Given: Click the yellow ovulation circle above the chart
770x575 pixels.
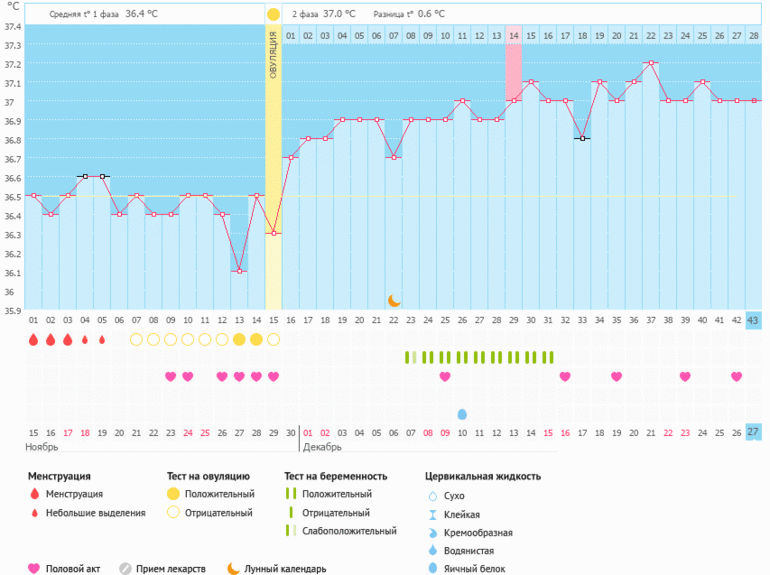Looking at the screenshot, I should click(x=273, y=15).
